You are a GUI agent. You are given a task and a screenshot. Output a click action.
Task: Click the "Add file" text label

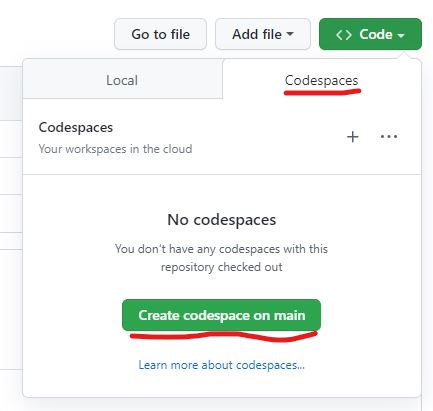tap(257, 34)
